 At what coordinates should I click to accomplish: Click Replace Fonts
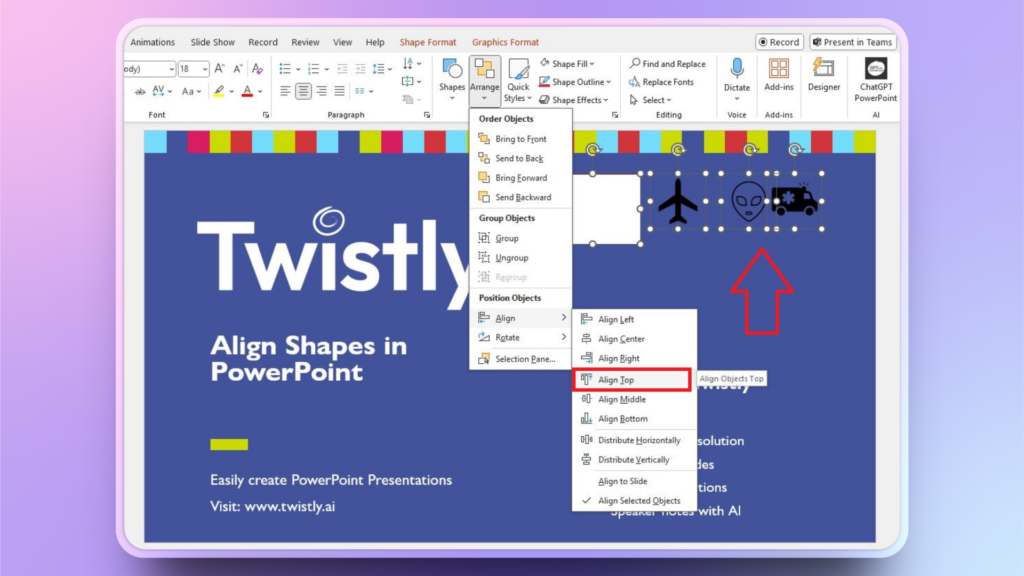pos(662,82)
